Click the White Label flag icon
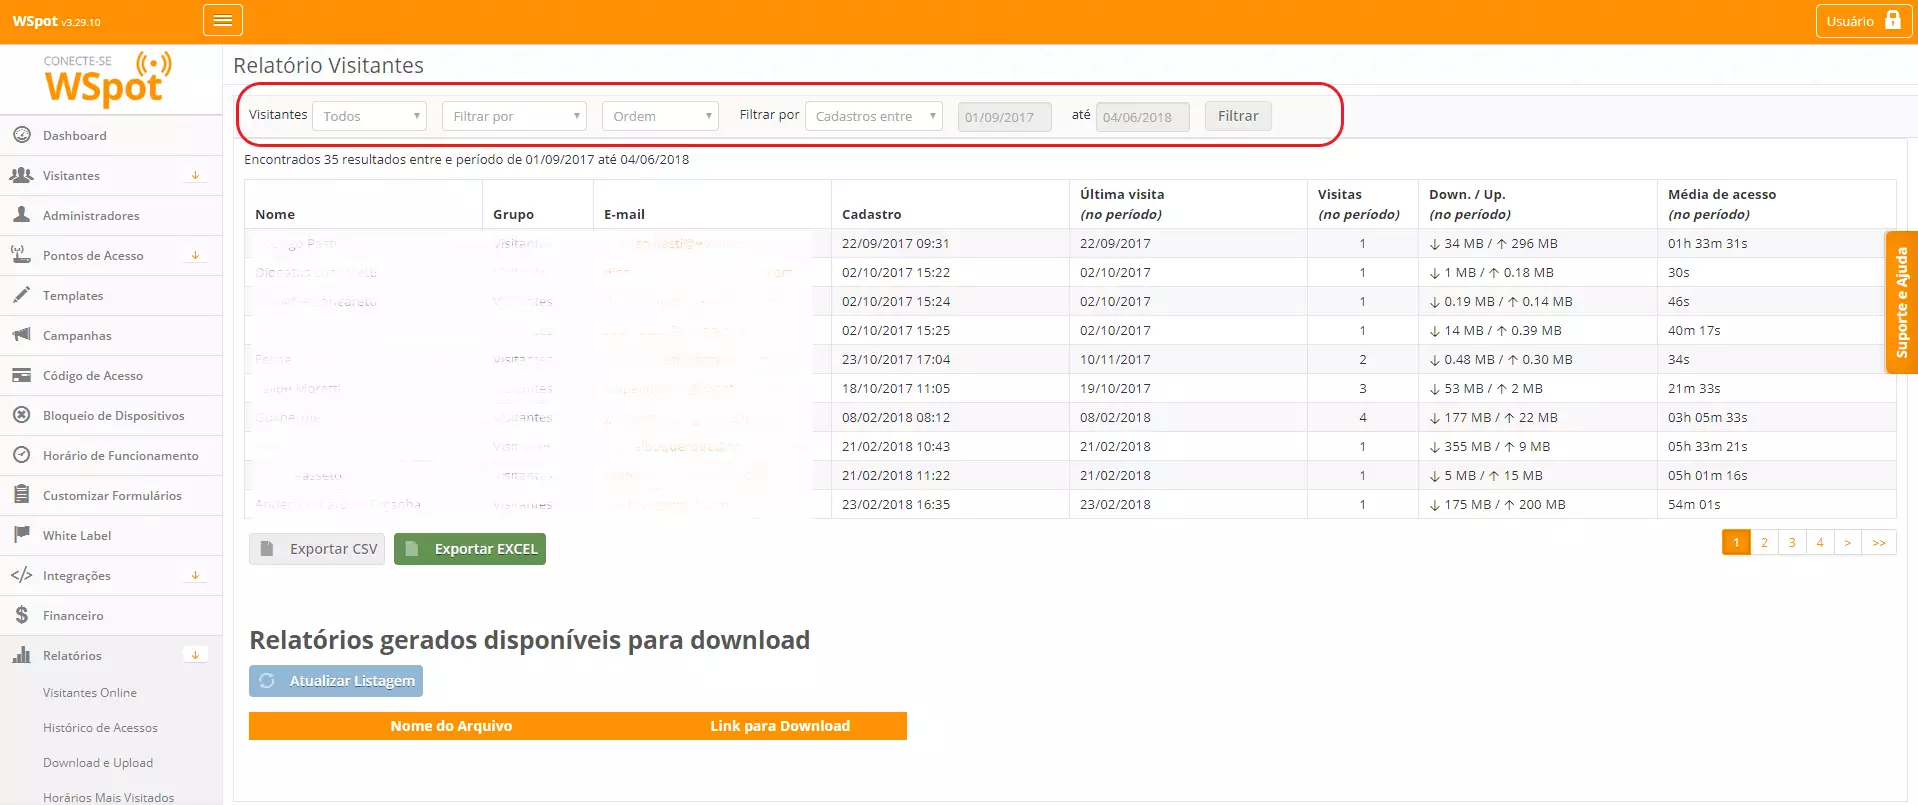 21,535
